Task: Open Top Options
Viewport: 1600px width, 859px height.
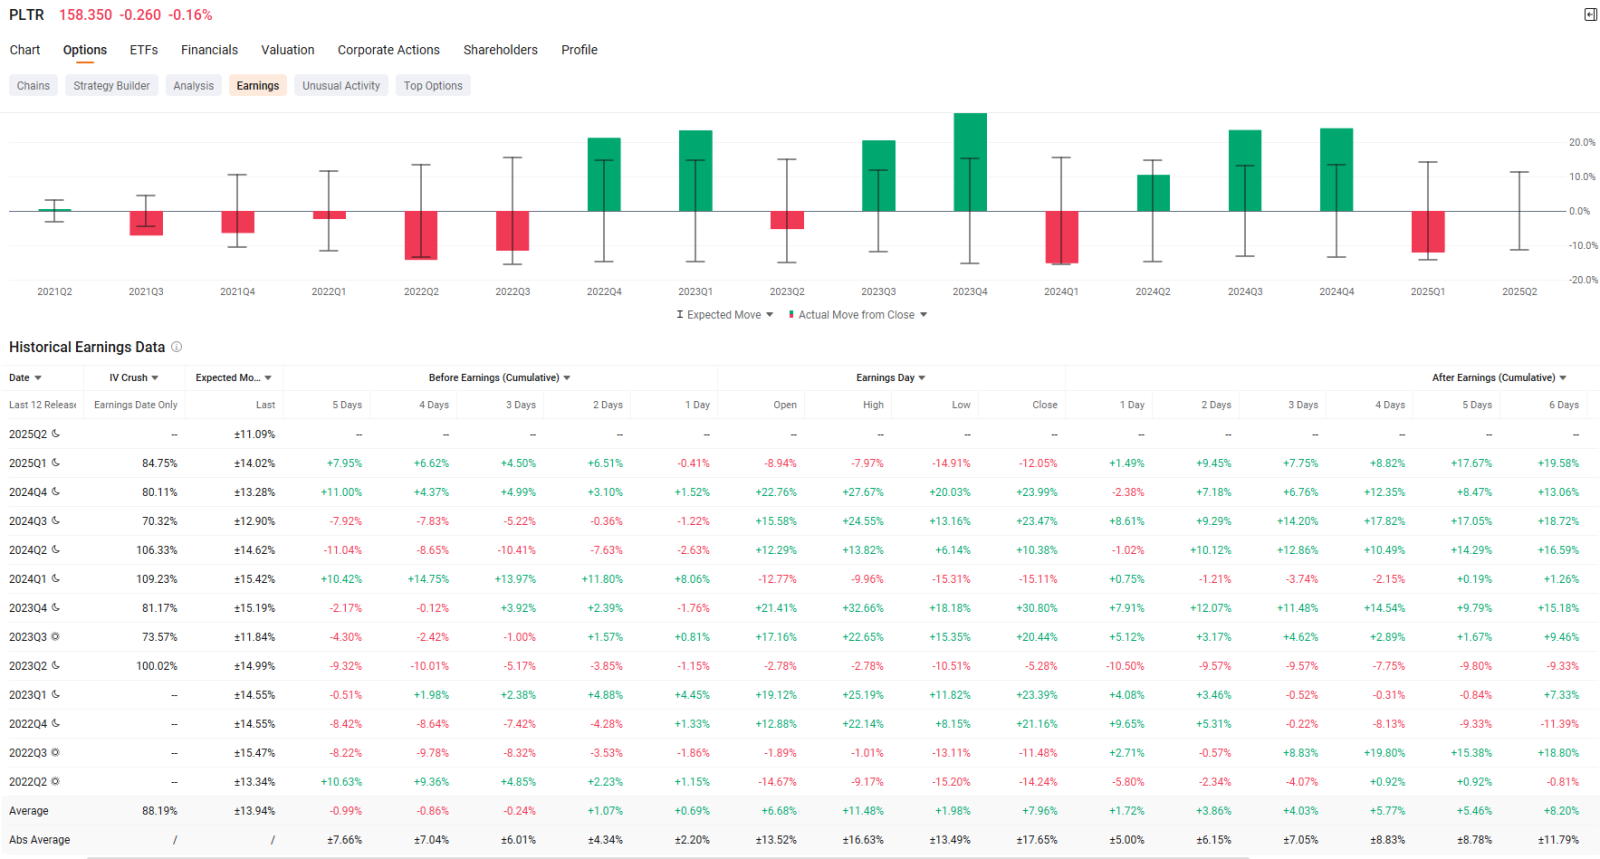Action: (x=433, y=86)
